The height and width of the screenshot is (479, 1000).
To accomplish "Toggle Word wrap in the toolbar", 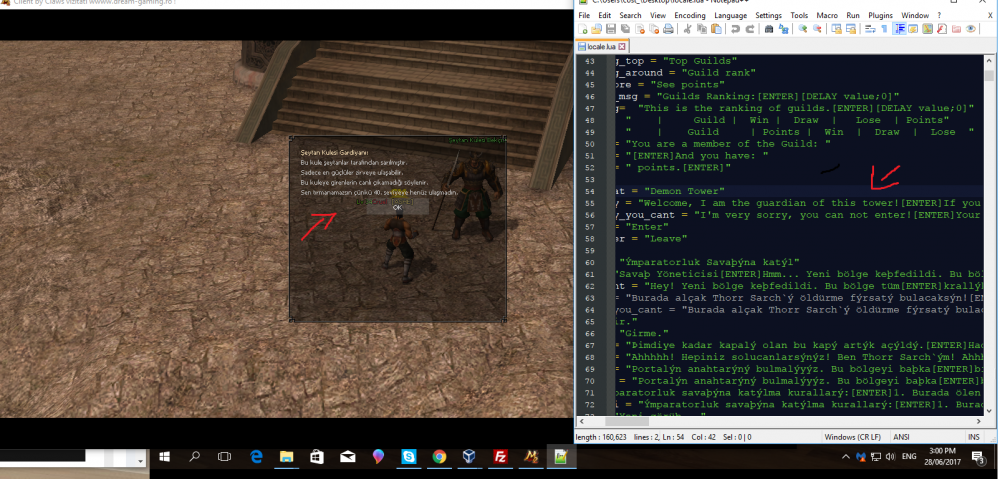I will click(x=870, y=29).
